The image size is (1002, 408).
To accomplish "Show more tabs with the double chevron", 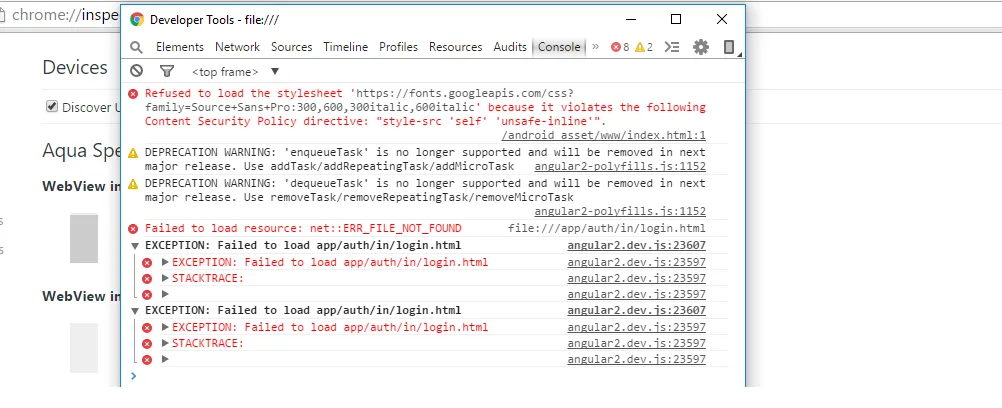I will click(x=596, y=47).
